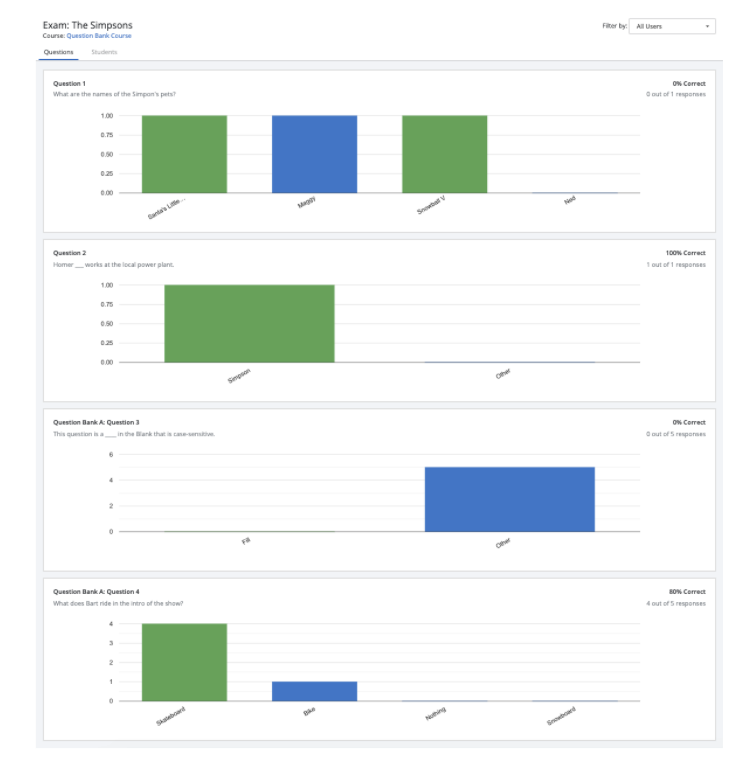The image size is (740, 763).
Task: Click the green Santa's Little bar in Question 1
Action: (x=184, y=154)
